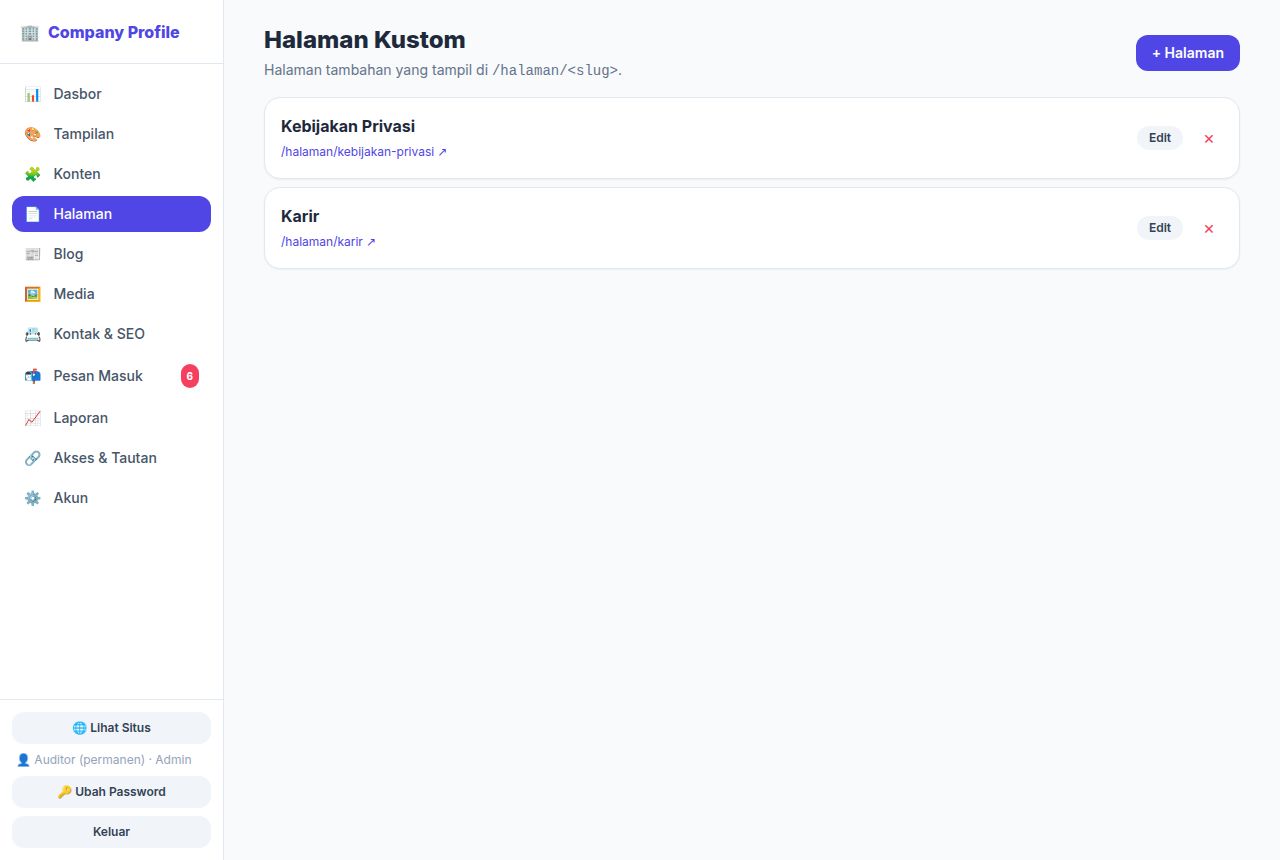Click the Halaman Kustom heading
1280x860 pixels.
pos(365,40)
